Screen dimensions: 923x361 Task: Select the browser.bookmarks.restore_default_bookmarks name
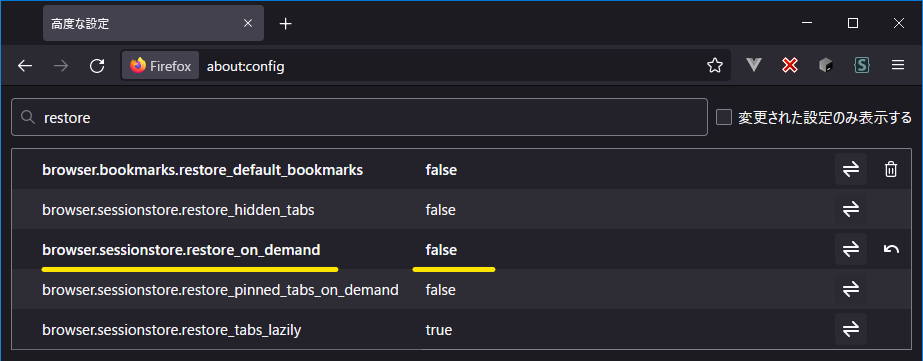[202, 170]
